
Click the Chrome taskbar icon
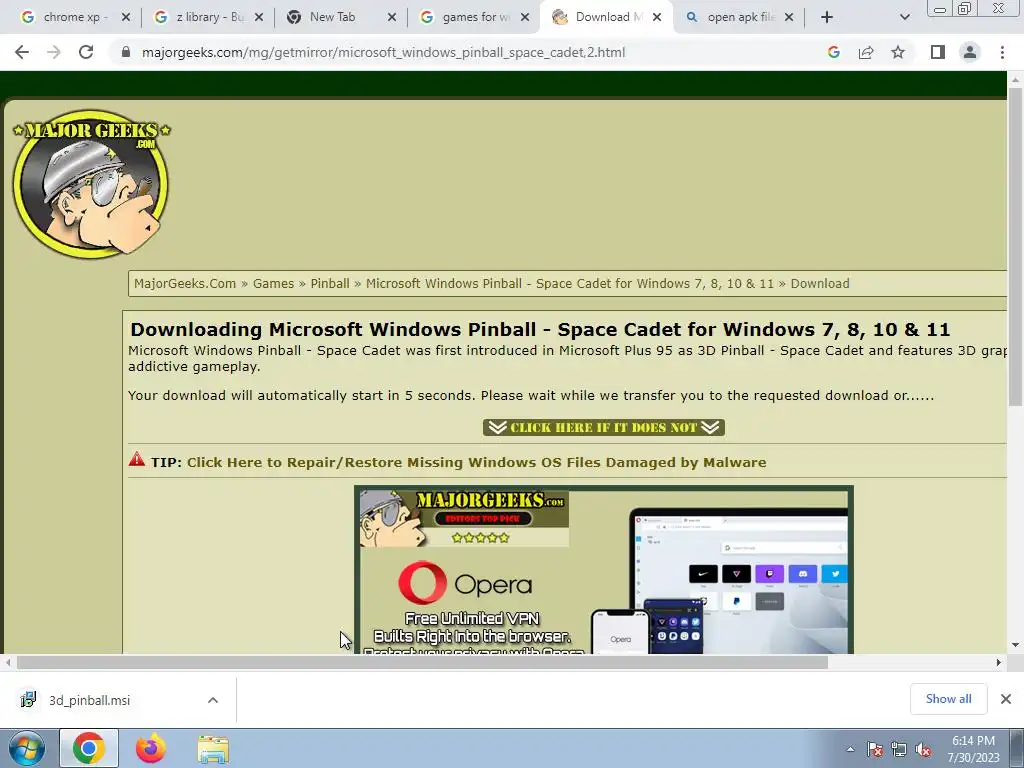coord(89,748)
